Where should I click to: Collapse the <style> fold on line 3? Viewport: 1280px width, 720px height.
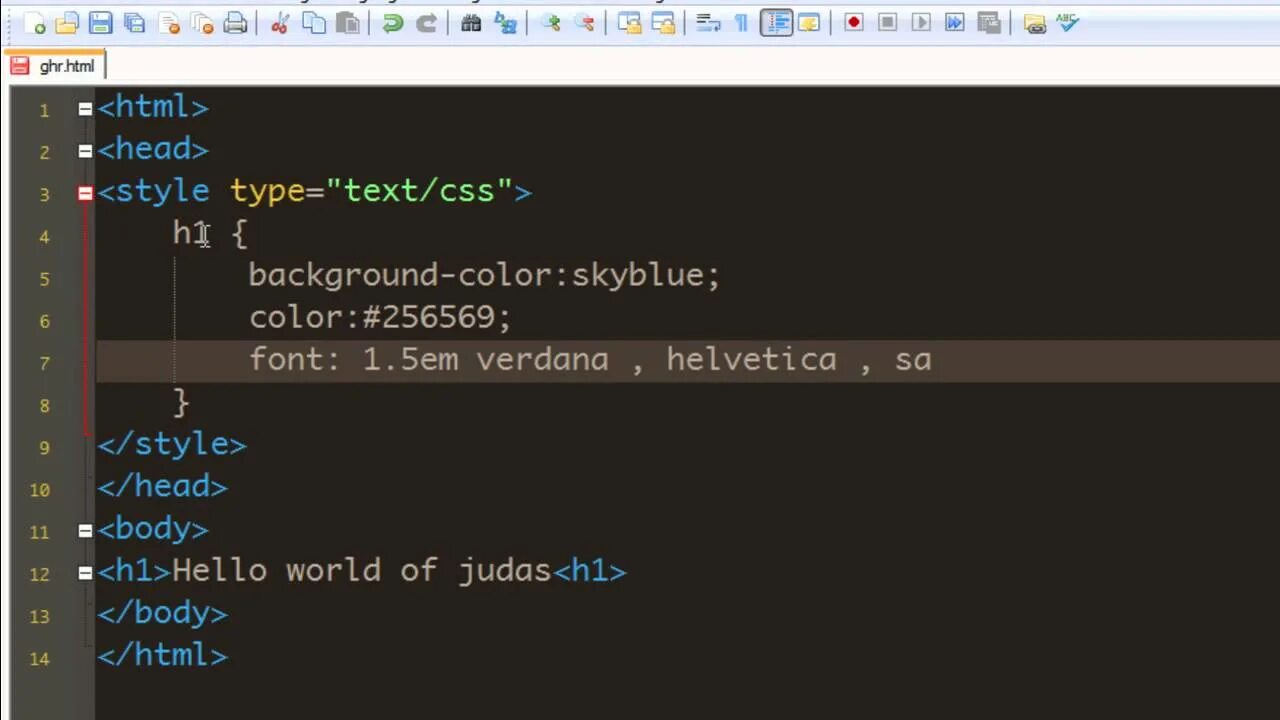pyautogui.click(x=85, y=193)
